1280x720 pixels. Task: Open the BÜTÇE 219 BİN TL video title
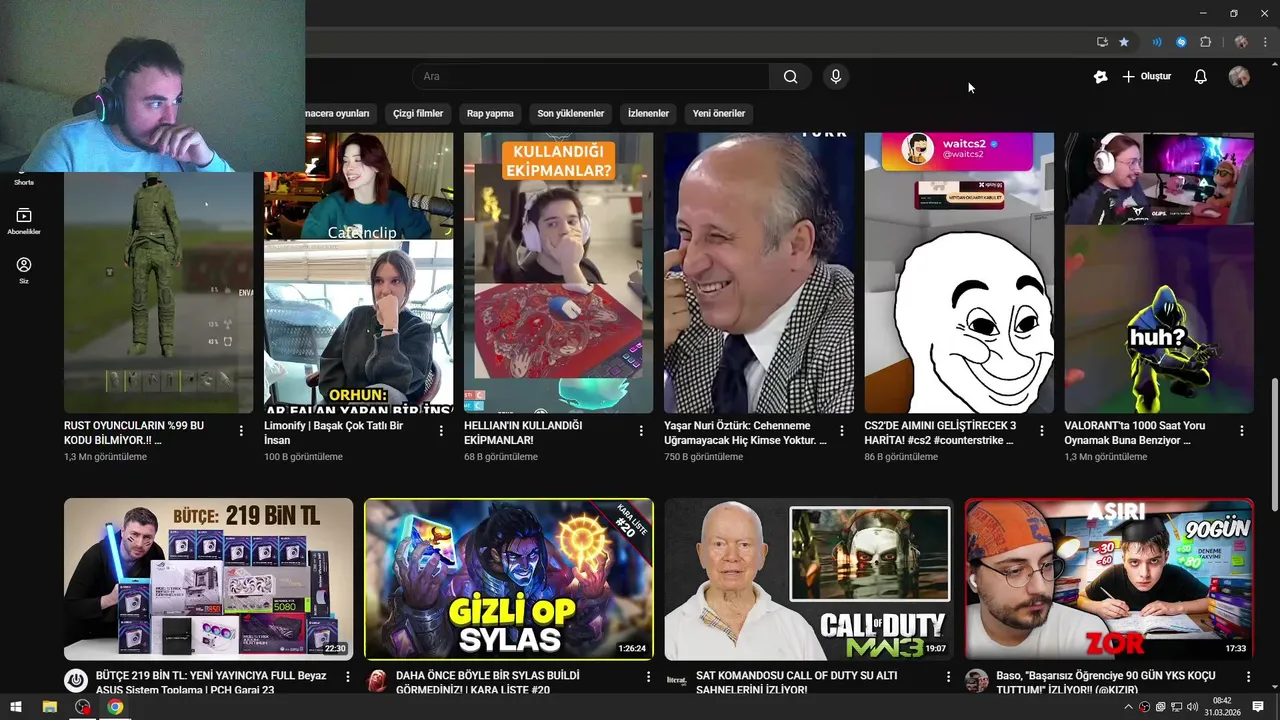click(212, 682)
